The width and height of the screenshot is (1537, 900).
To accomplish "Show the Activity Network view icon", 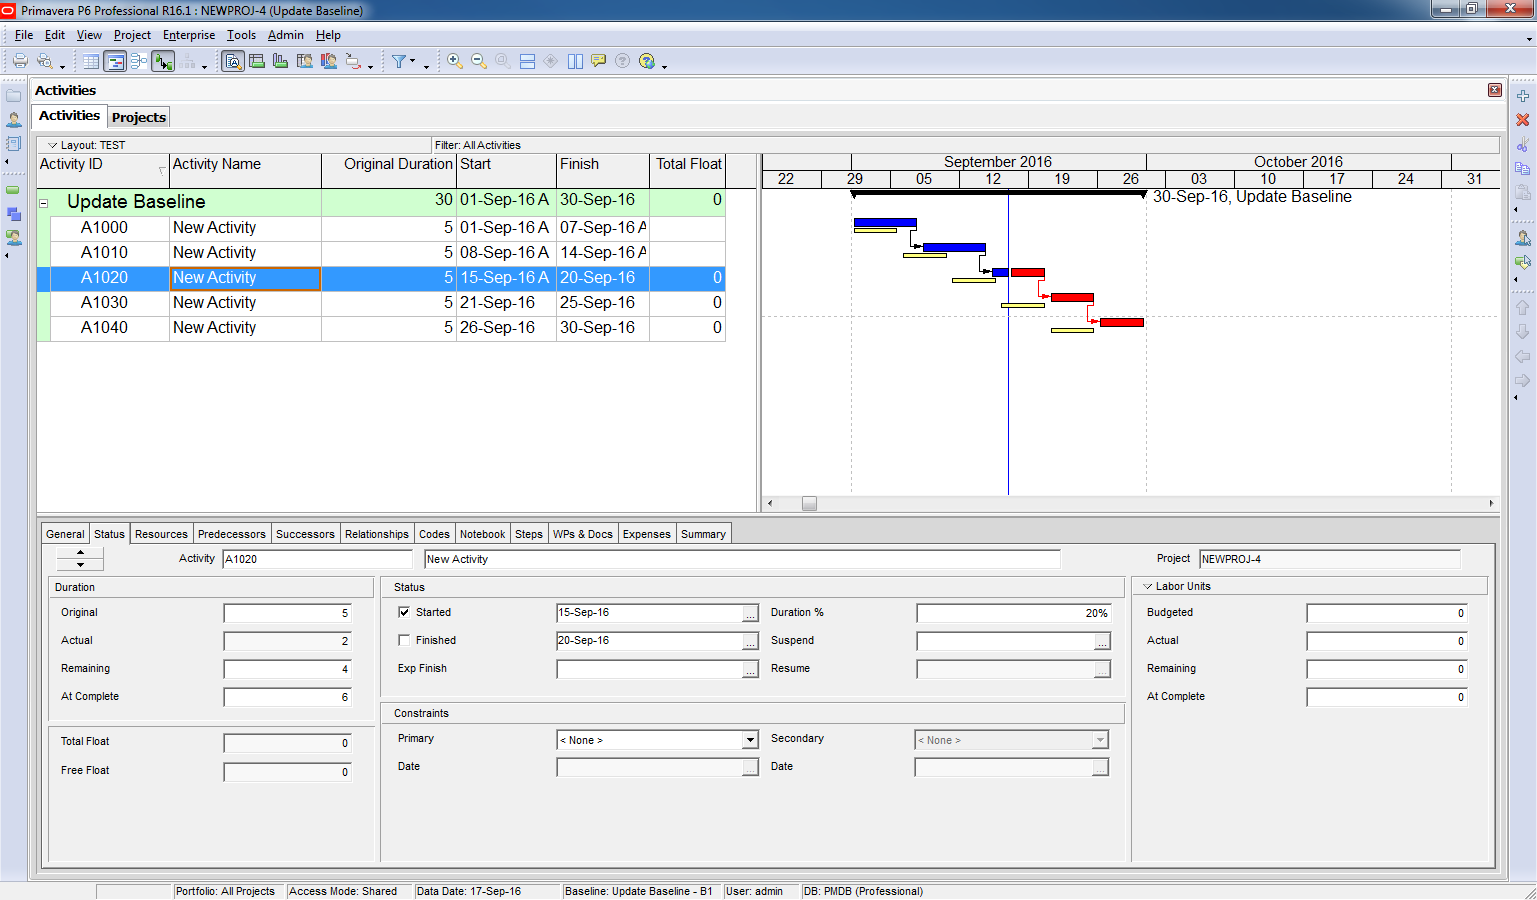I will pos(139,62).
